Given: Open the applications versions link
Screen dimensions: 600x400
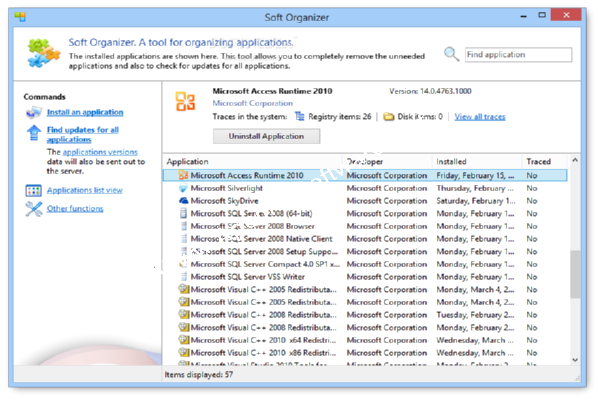Looking at the screenshot, I should coord(100,152).
